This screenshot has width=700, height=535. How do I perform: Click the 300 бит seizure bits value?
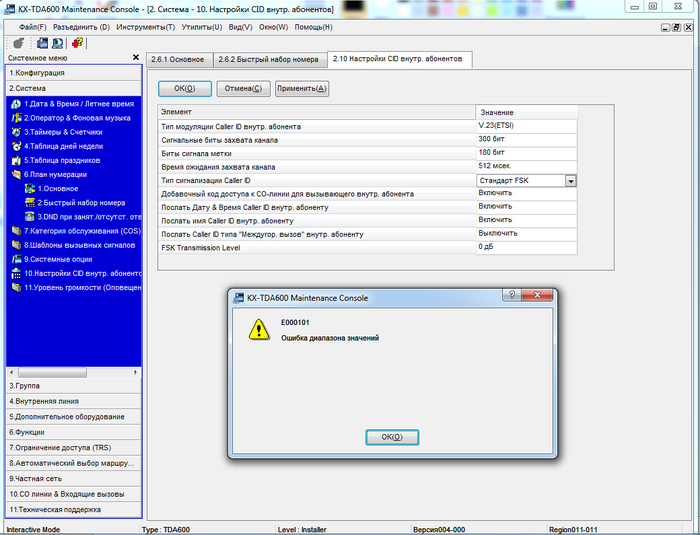coord(526,140)
